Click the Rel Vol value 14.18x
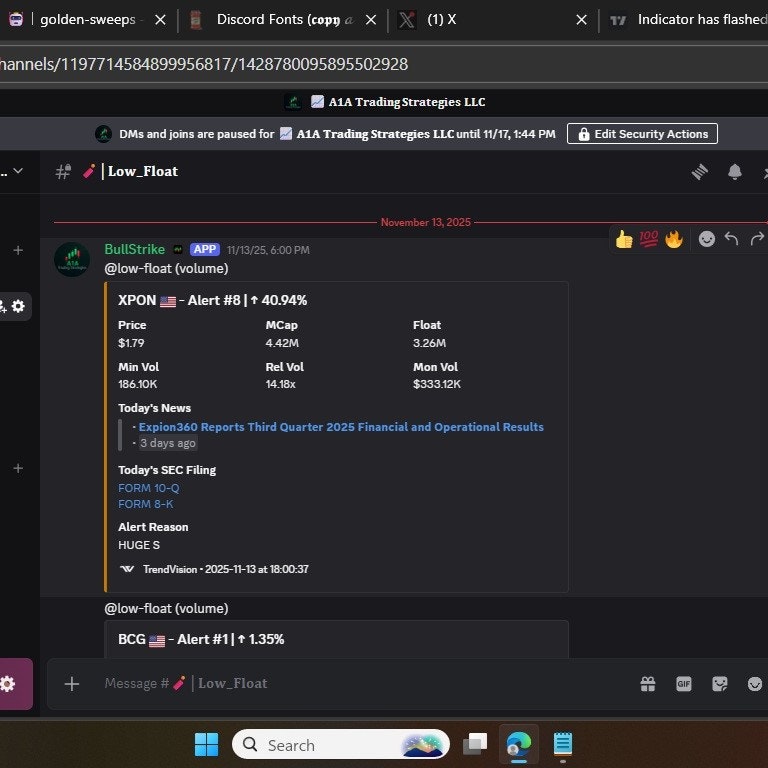This screenshot has height=768, width=768. 280,384
